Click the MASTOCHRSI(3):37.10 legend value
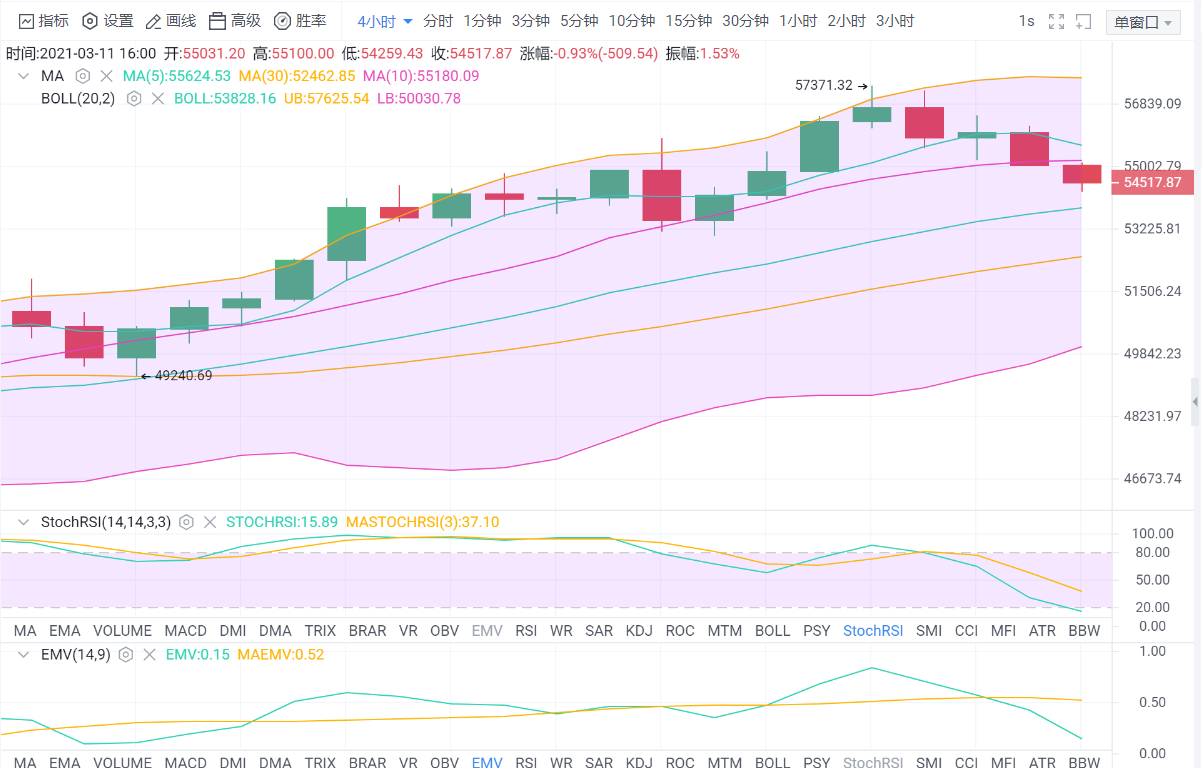1202x768 pixels. [x=422, y=522]
